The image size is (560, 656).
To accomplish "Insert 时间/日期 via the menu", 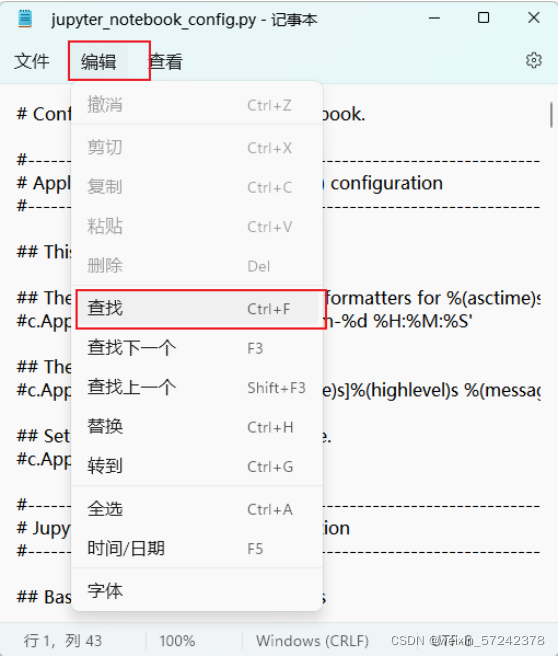I will click(198, 548).
